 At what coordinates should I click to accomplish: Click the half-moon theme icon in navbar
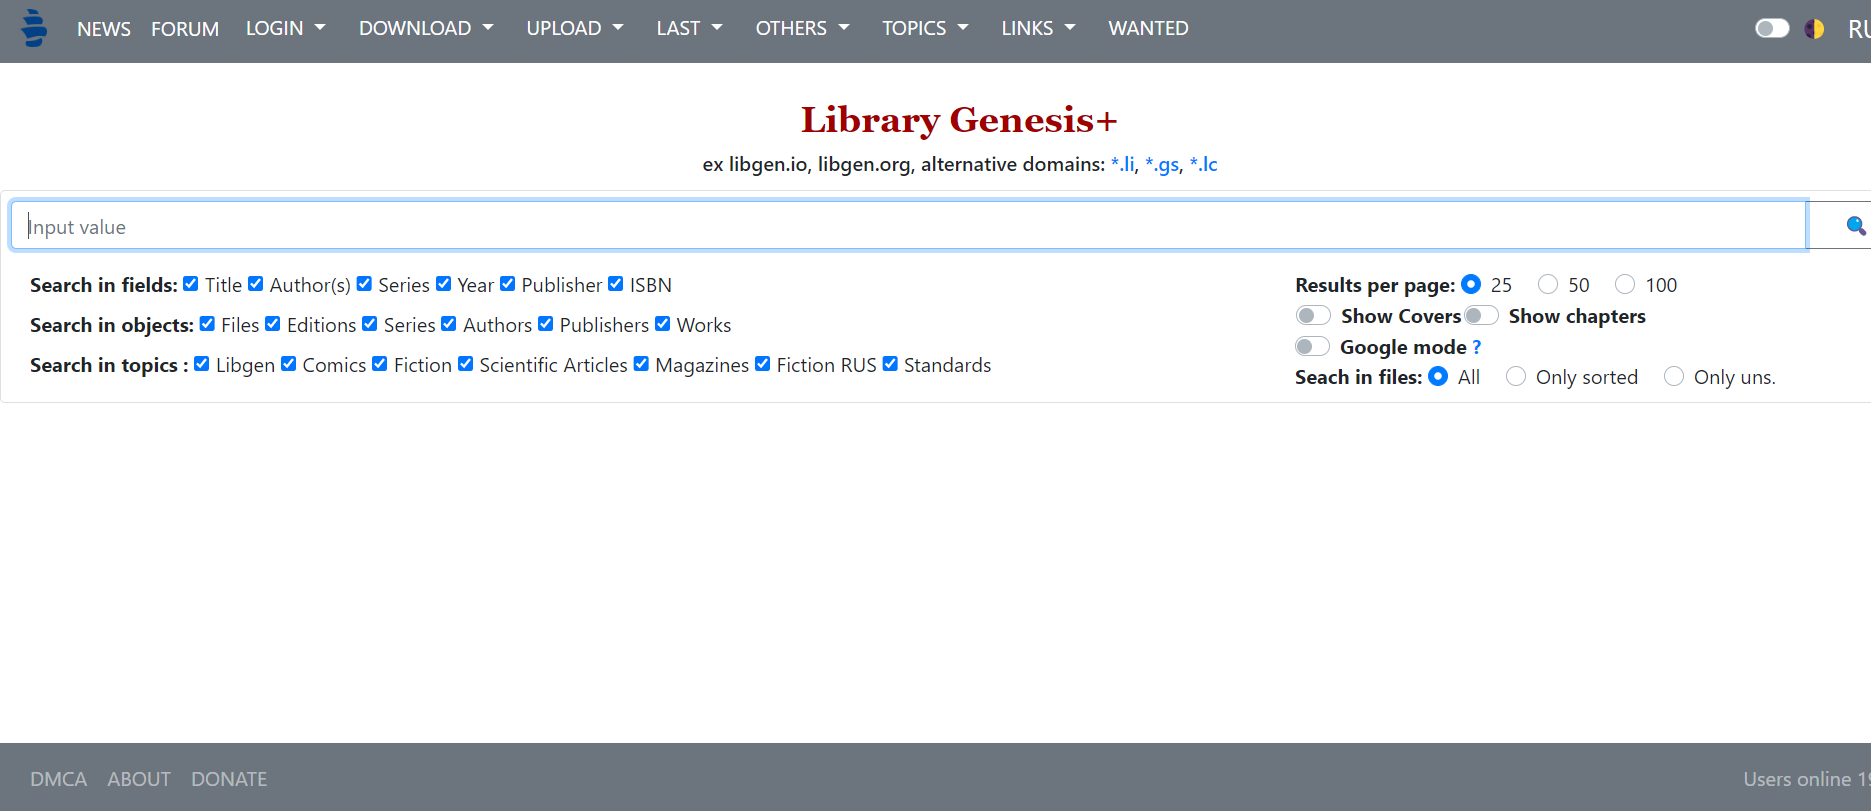point(1814,29)
